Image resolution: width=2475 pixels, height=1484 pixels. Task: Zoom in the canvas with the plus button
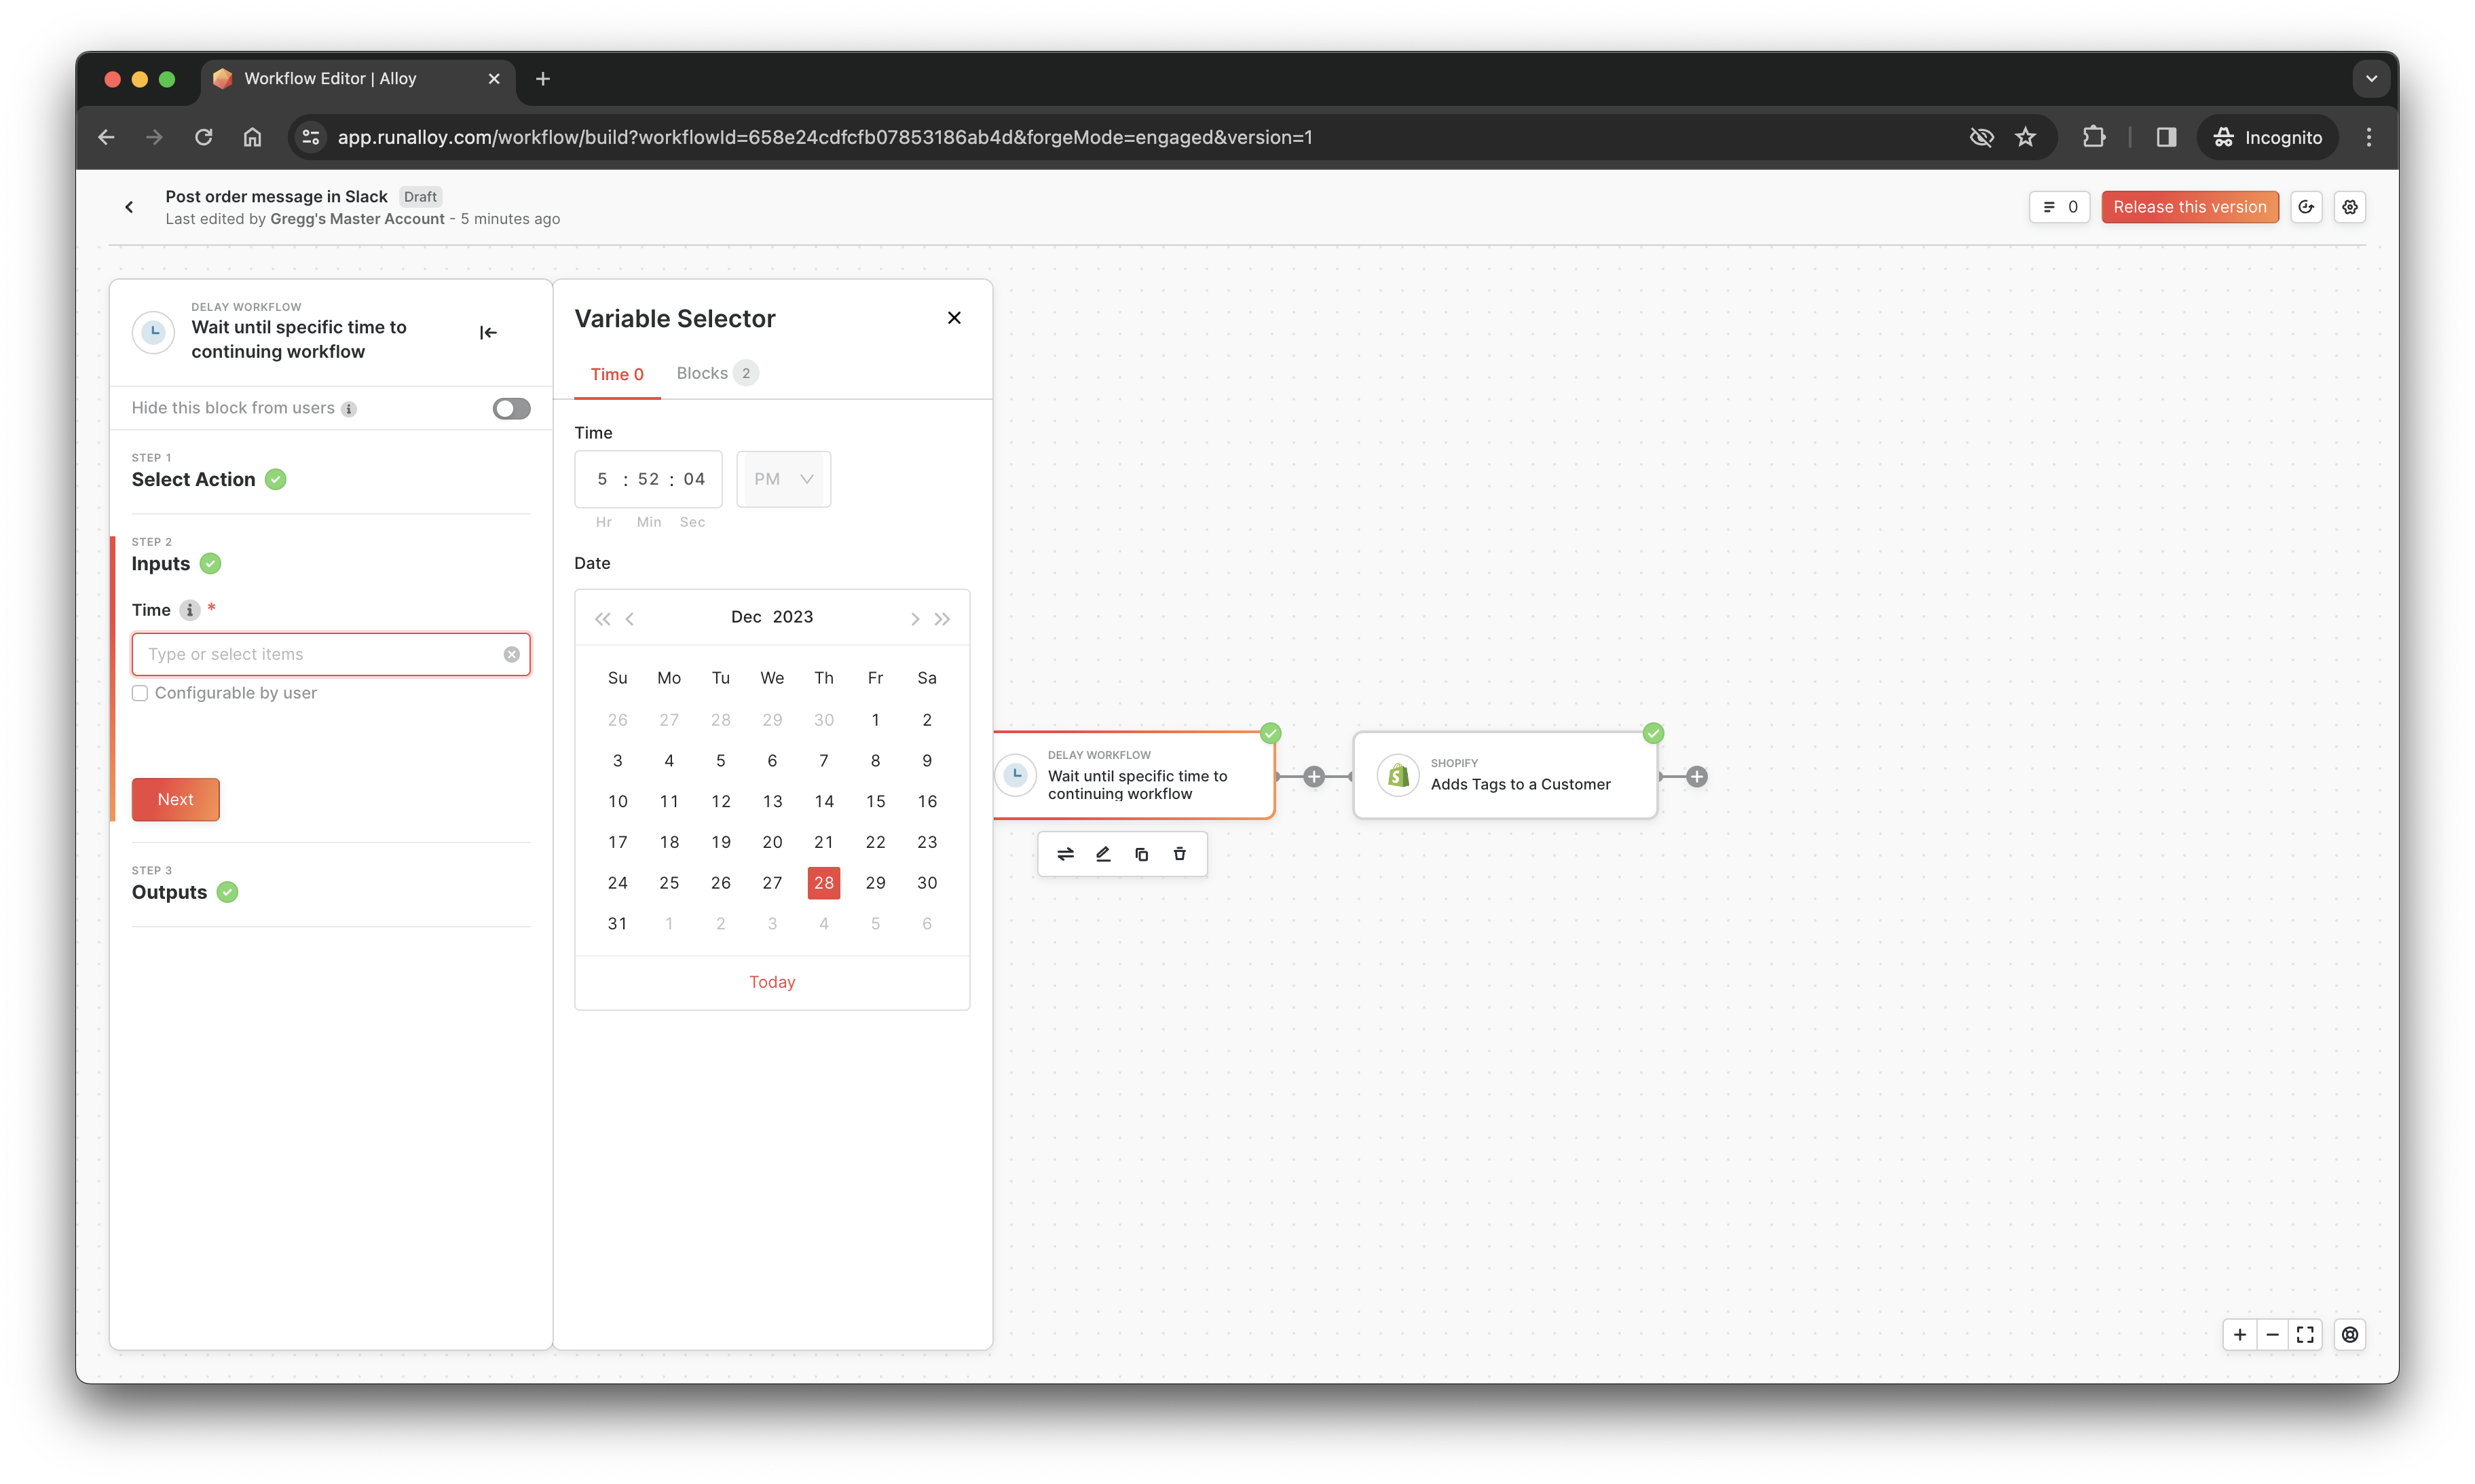(x=2239, y=1335)
